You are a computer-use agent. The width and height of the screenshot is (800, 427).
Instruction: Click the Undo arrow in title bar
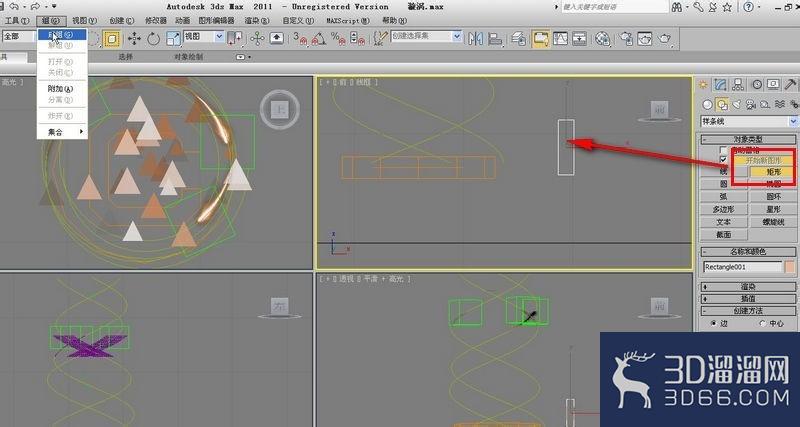coord(13,7)
